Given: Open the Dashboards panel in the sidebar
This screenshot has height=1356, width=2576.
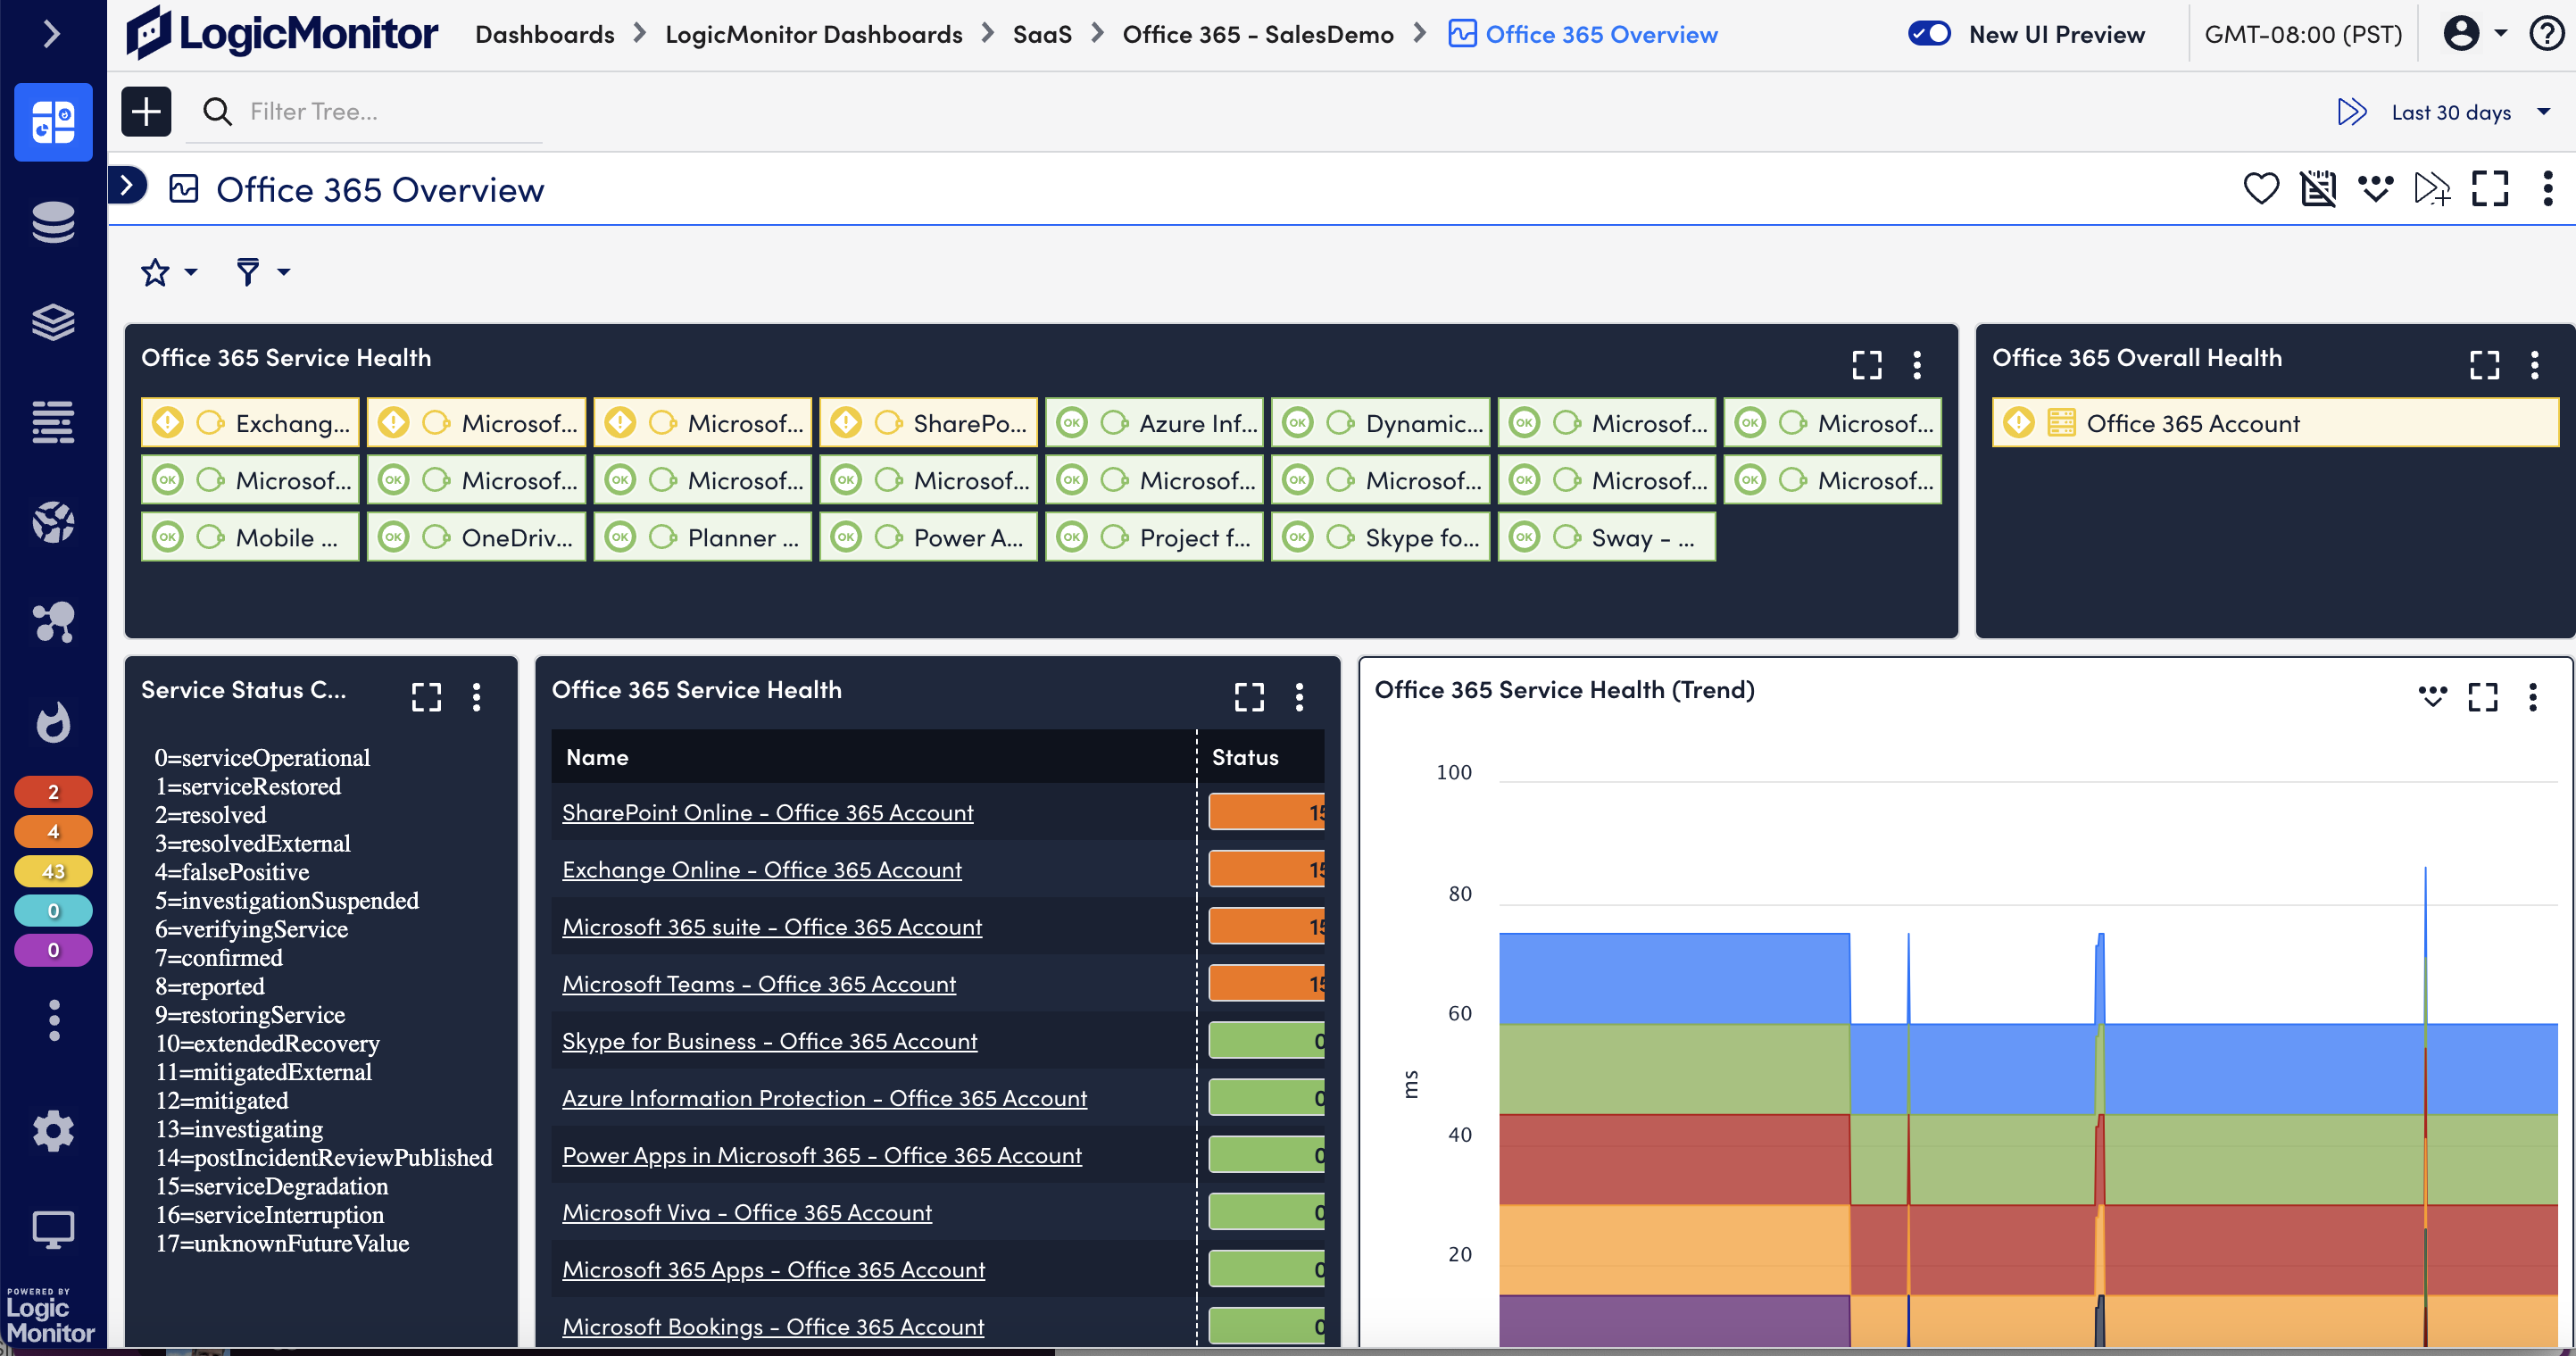Looking at the screenshot, I should (52, 122).
